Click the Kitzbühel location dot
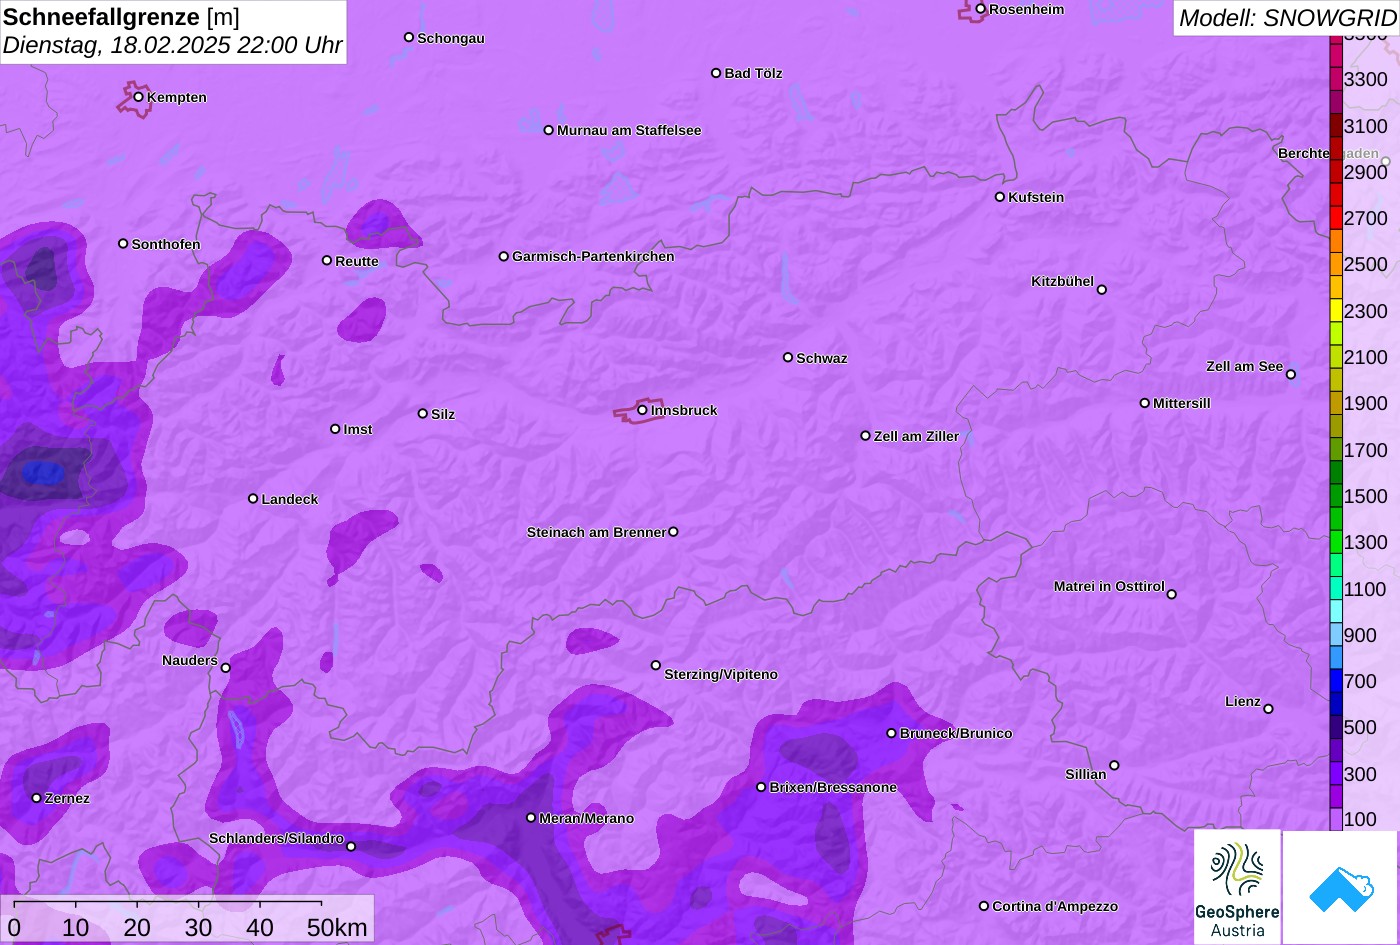Image resolution: width=1400 pixels, height=945 pixels. [x=1102, y=290]
